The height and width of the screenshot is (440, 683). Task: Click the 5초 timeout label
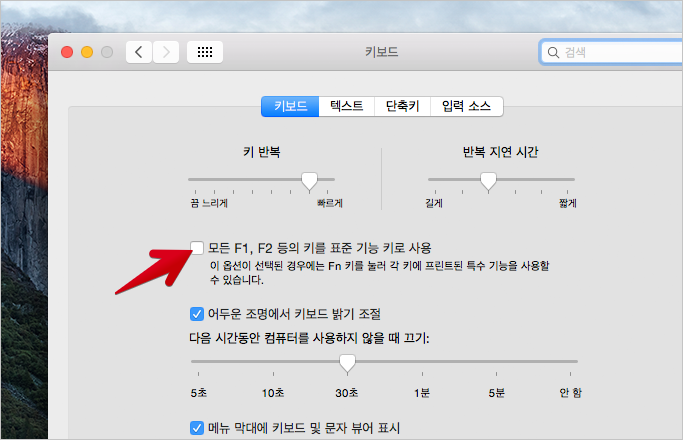pos(199,393)
